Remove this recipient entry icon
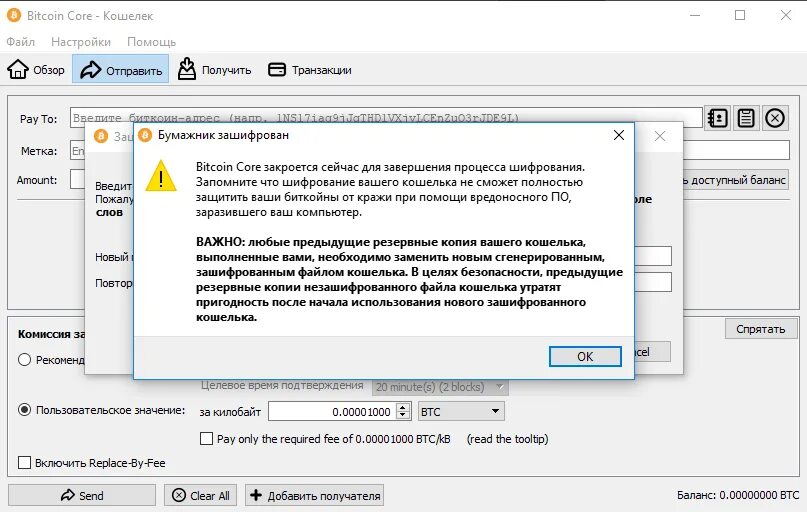 pos(775,118)
